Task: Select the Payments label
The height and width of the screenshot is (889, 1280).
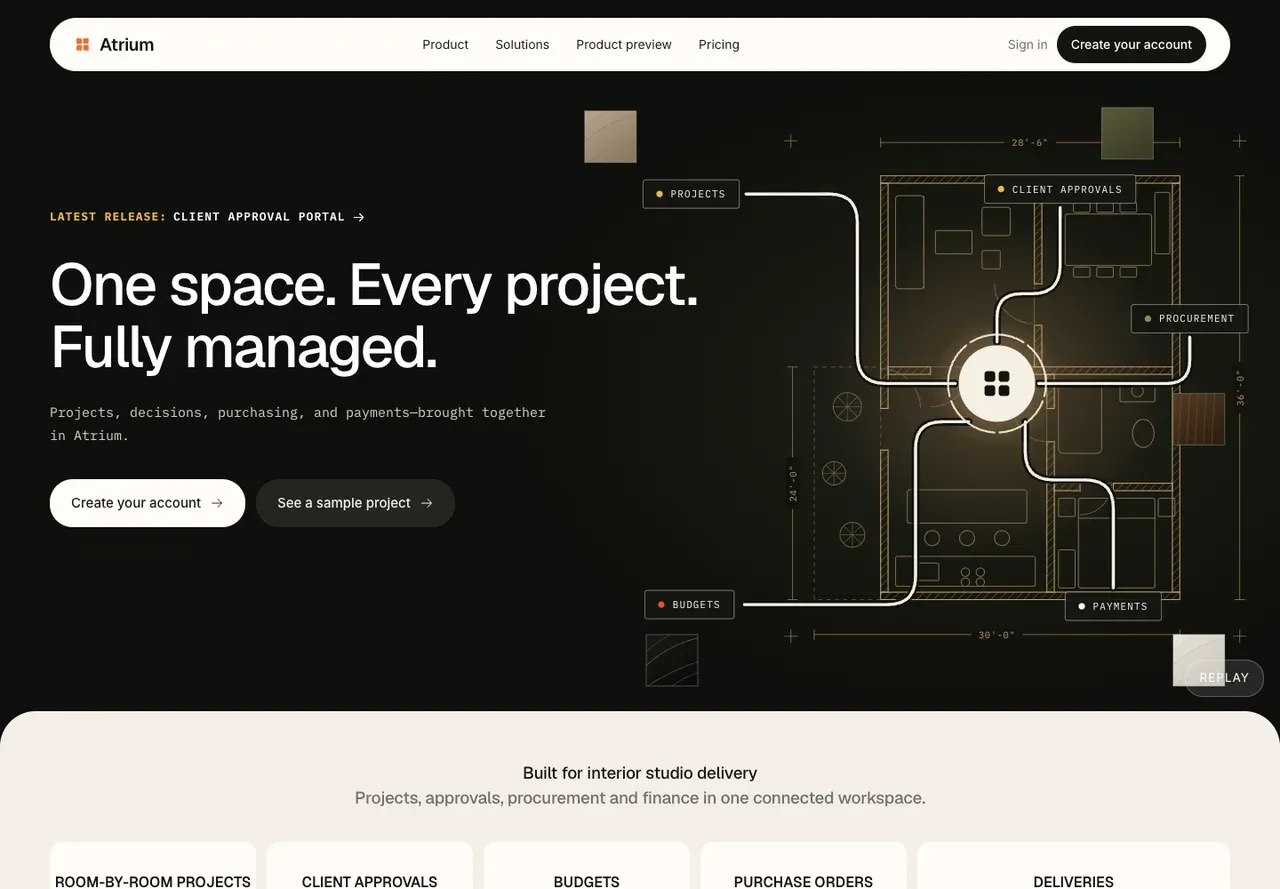Action: (1113, 606)
